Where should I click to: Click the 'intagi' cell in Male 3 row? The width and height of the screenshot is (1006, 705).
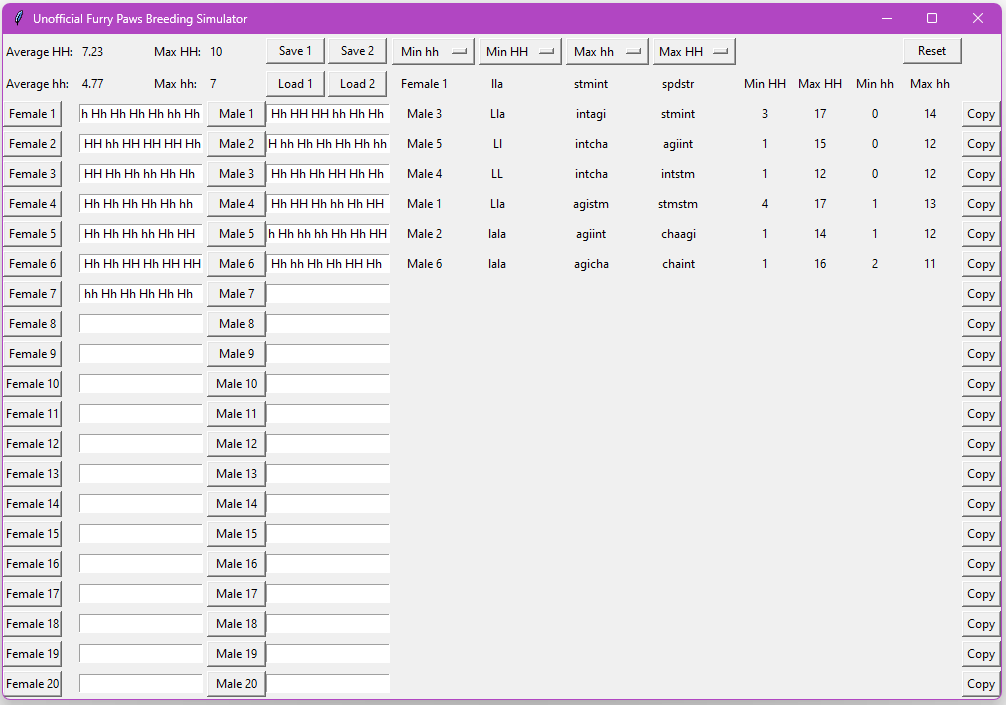(591, 114)
